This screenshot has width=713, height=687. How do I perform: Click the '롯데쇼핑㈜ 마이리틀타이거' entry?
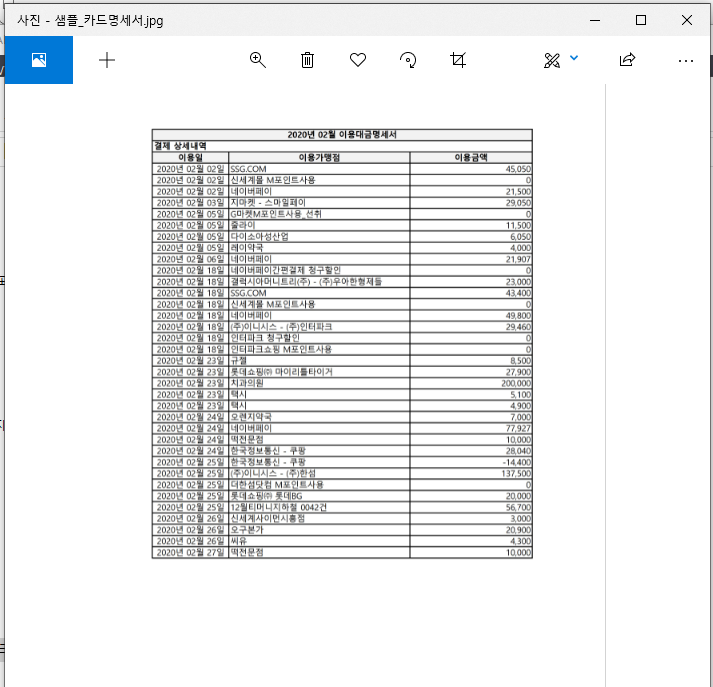[x=281, y=372]
